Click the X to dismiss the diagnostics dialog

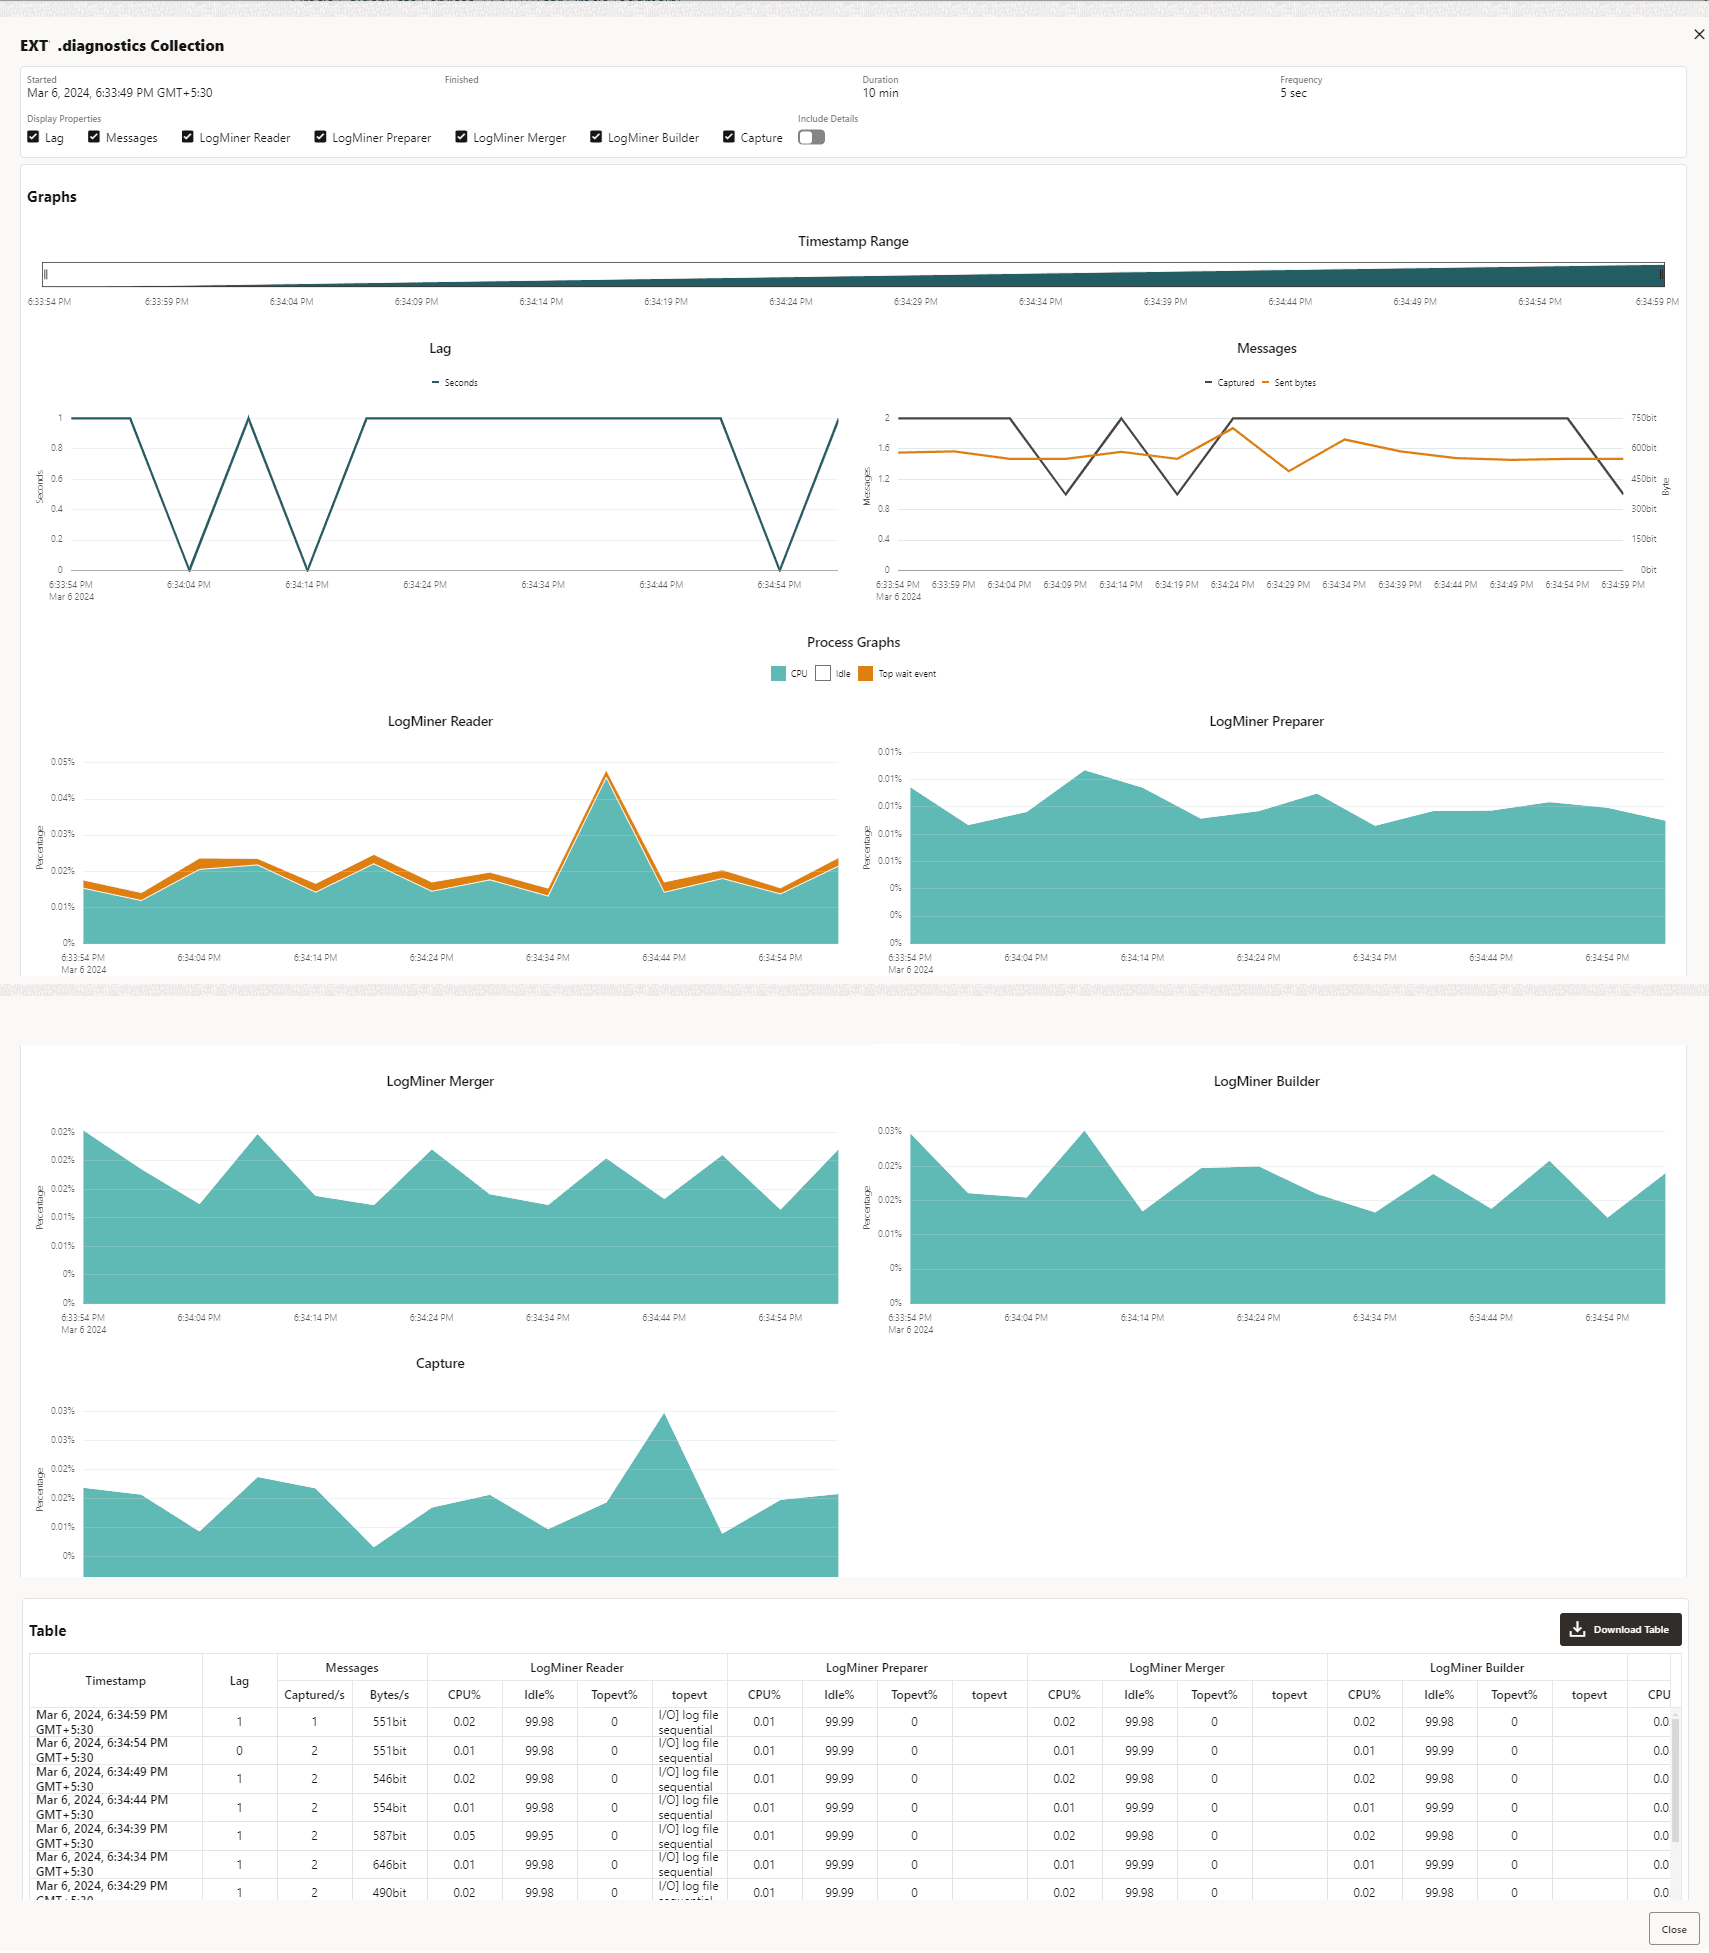[x=1697, y=33]
